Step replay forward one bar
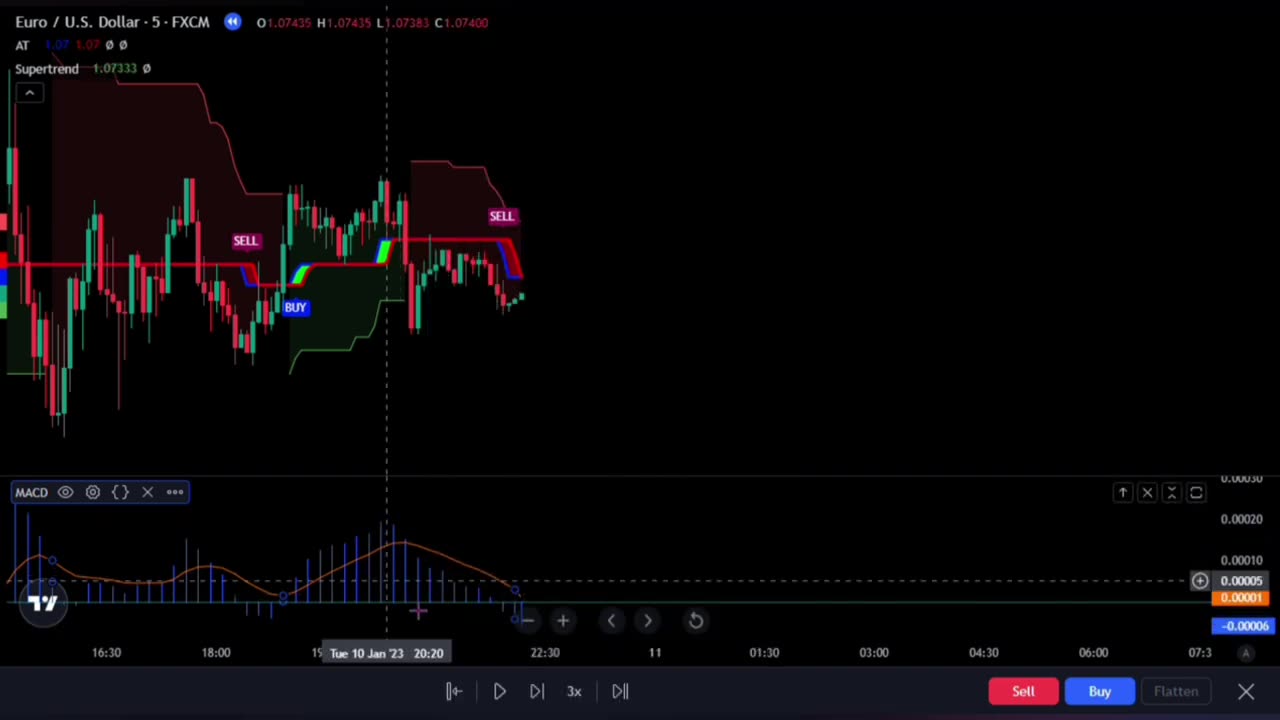 537,691
